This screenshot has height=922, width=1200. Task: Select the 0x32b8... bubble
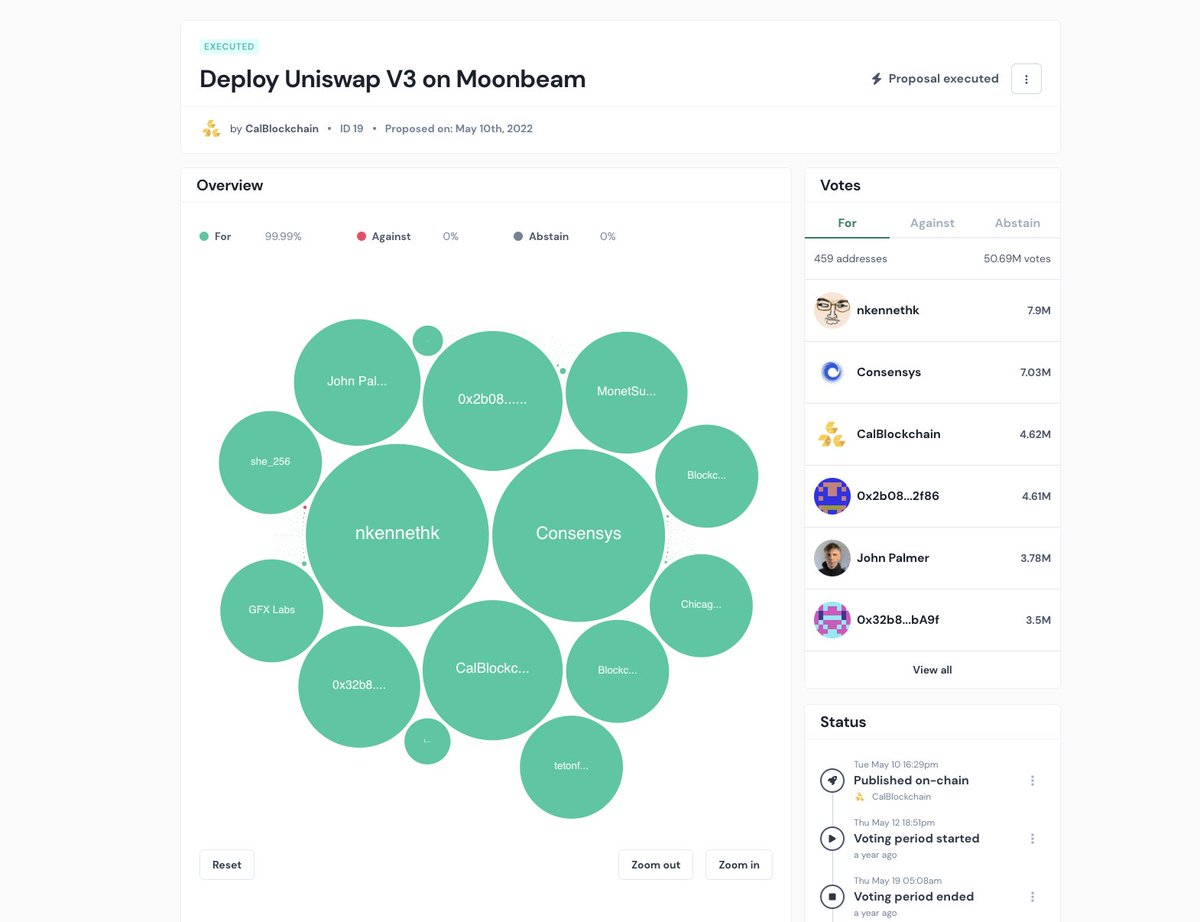click(359, 687)
